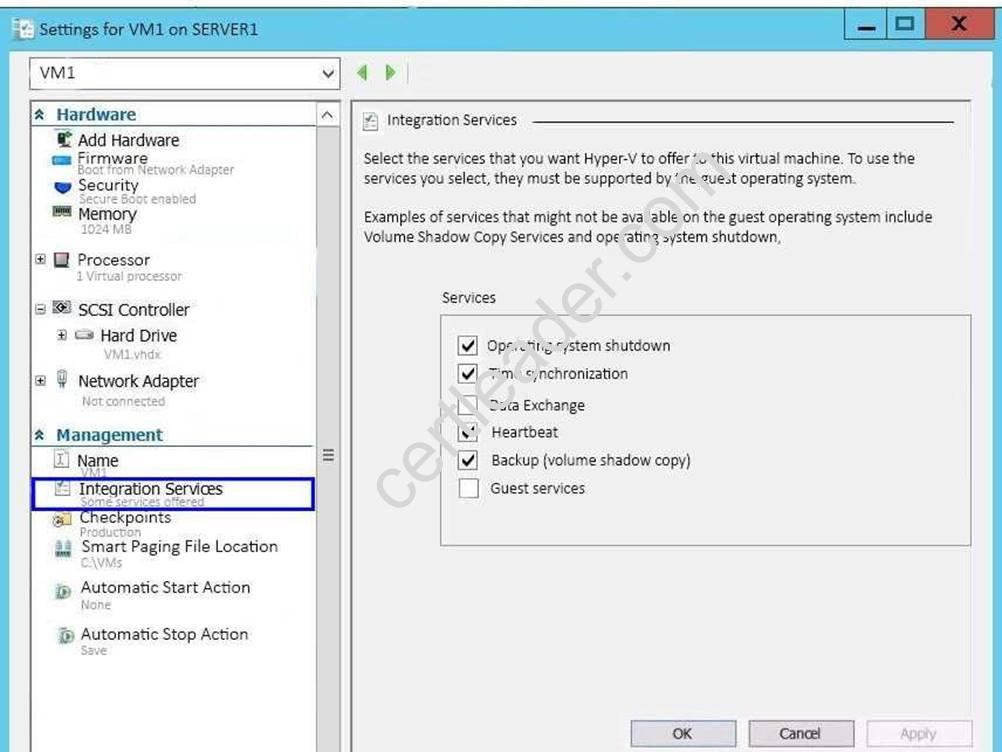The width and height of the screenshot is (1002, 752).
Task: Click the OK button
Action: pyautogui.click(x=682, y=733)
